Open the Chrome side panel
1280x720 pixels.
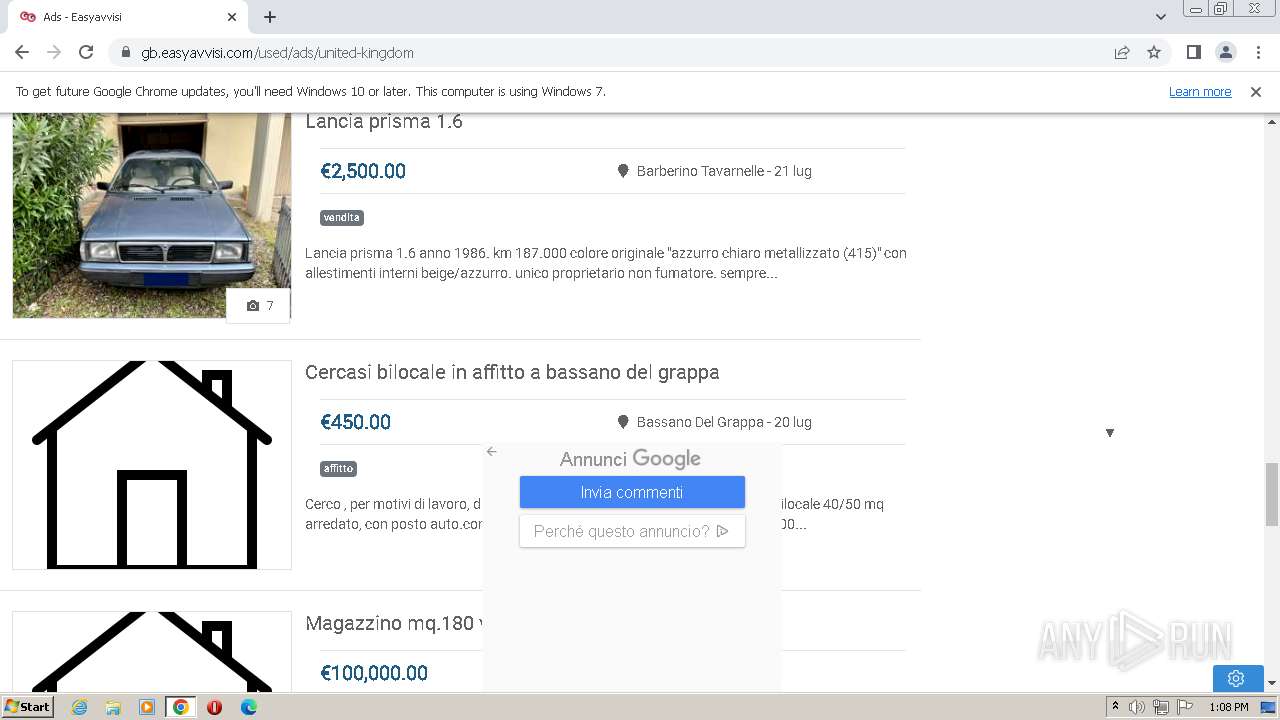(1193, 52)
